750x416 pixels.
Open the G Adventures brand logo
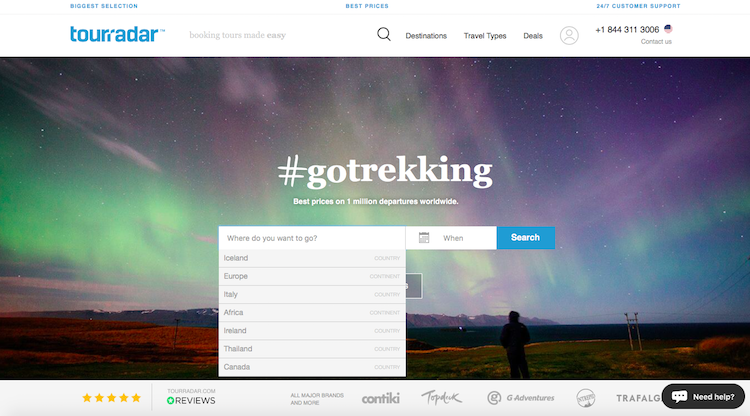tap(520, 398)
